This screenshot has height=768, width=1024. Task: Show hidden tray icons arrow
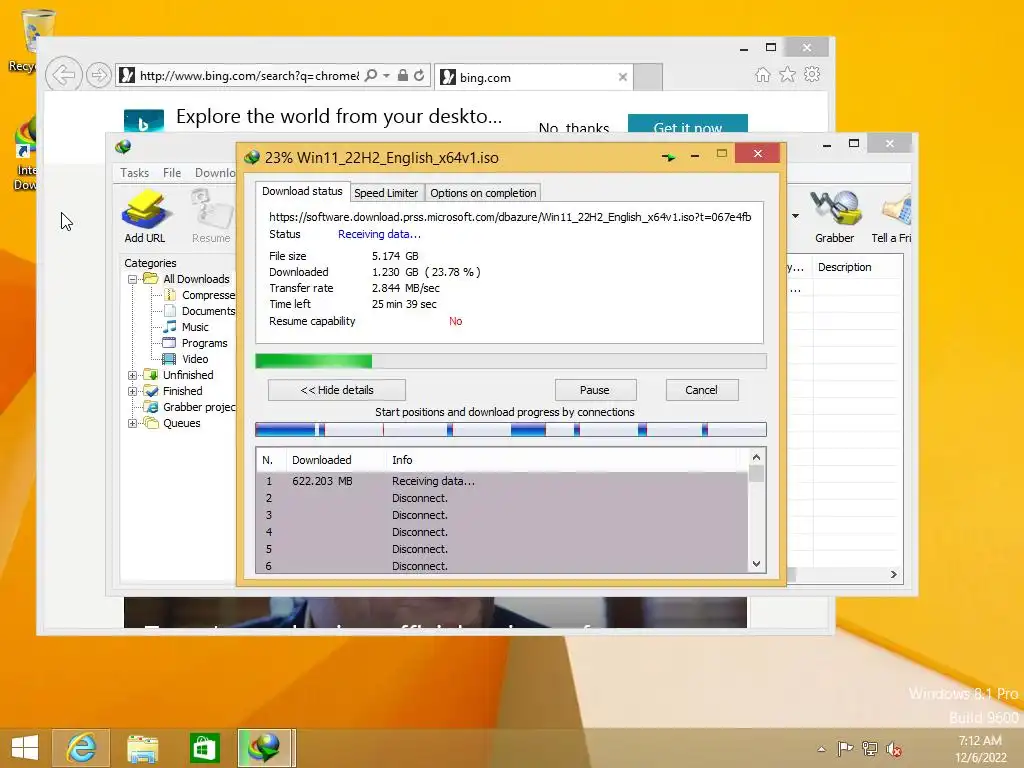pyautogui.click(x=822, y=749)
